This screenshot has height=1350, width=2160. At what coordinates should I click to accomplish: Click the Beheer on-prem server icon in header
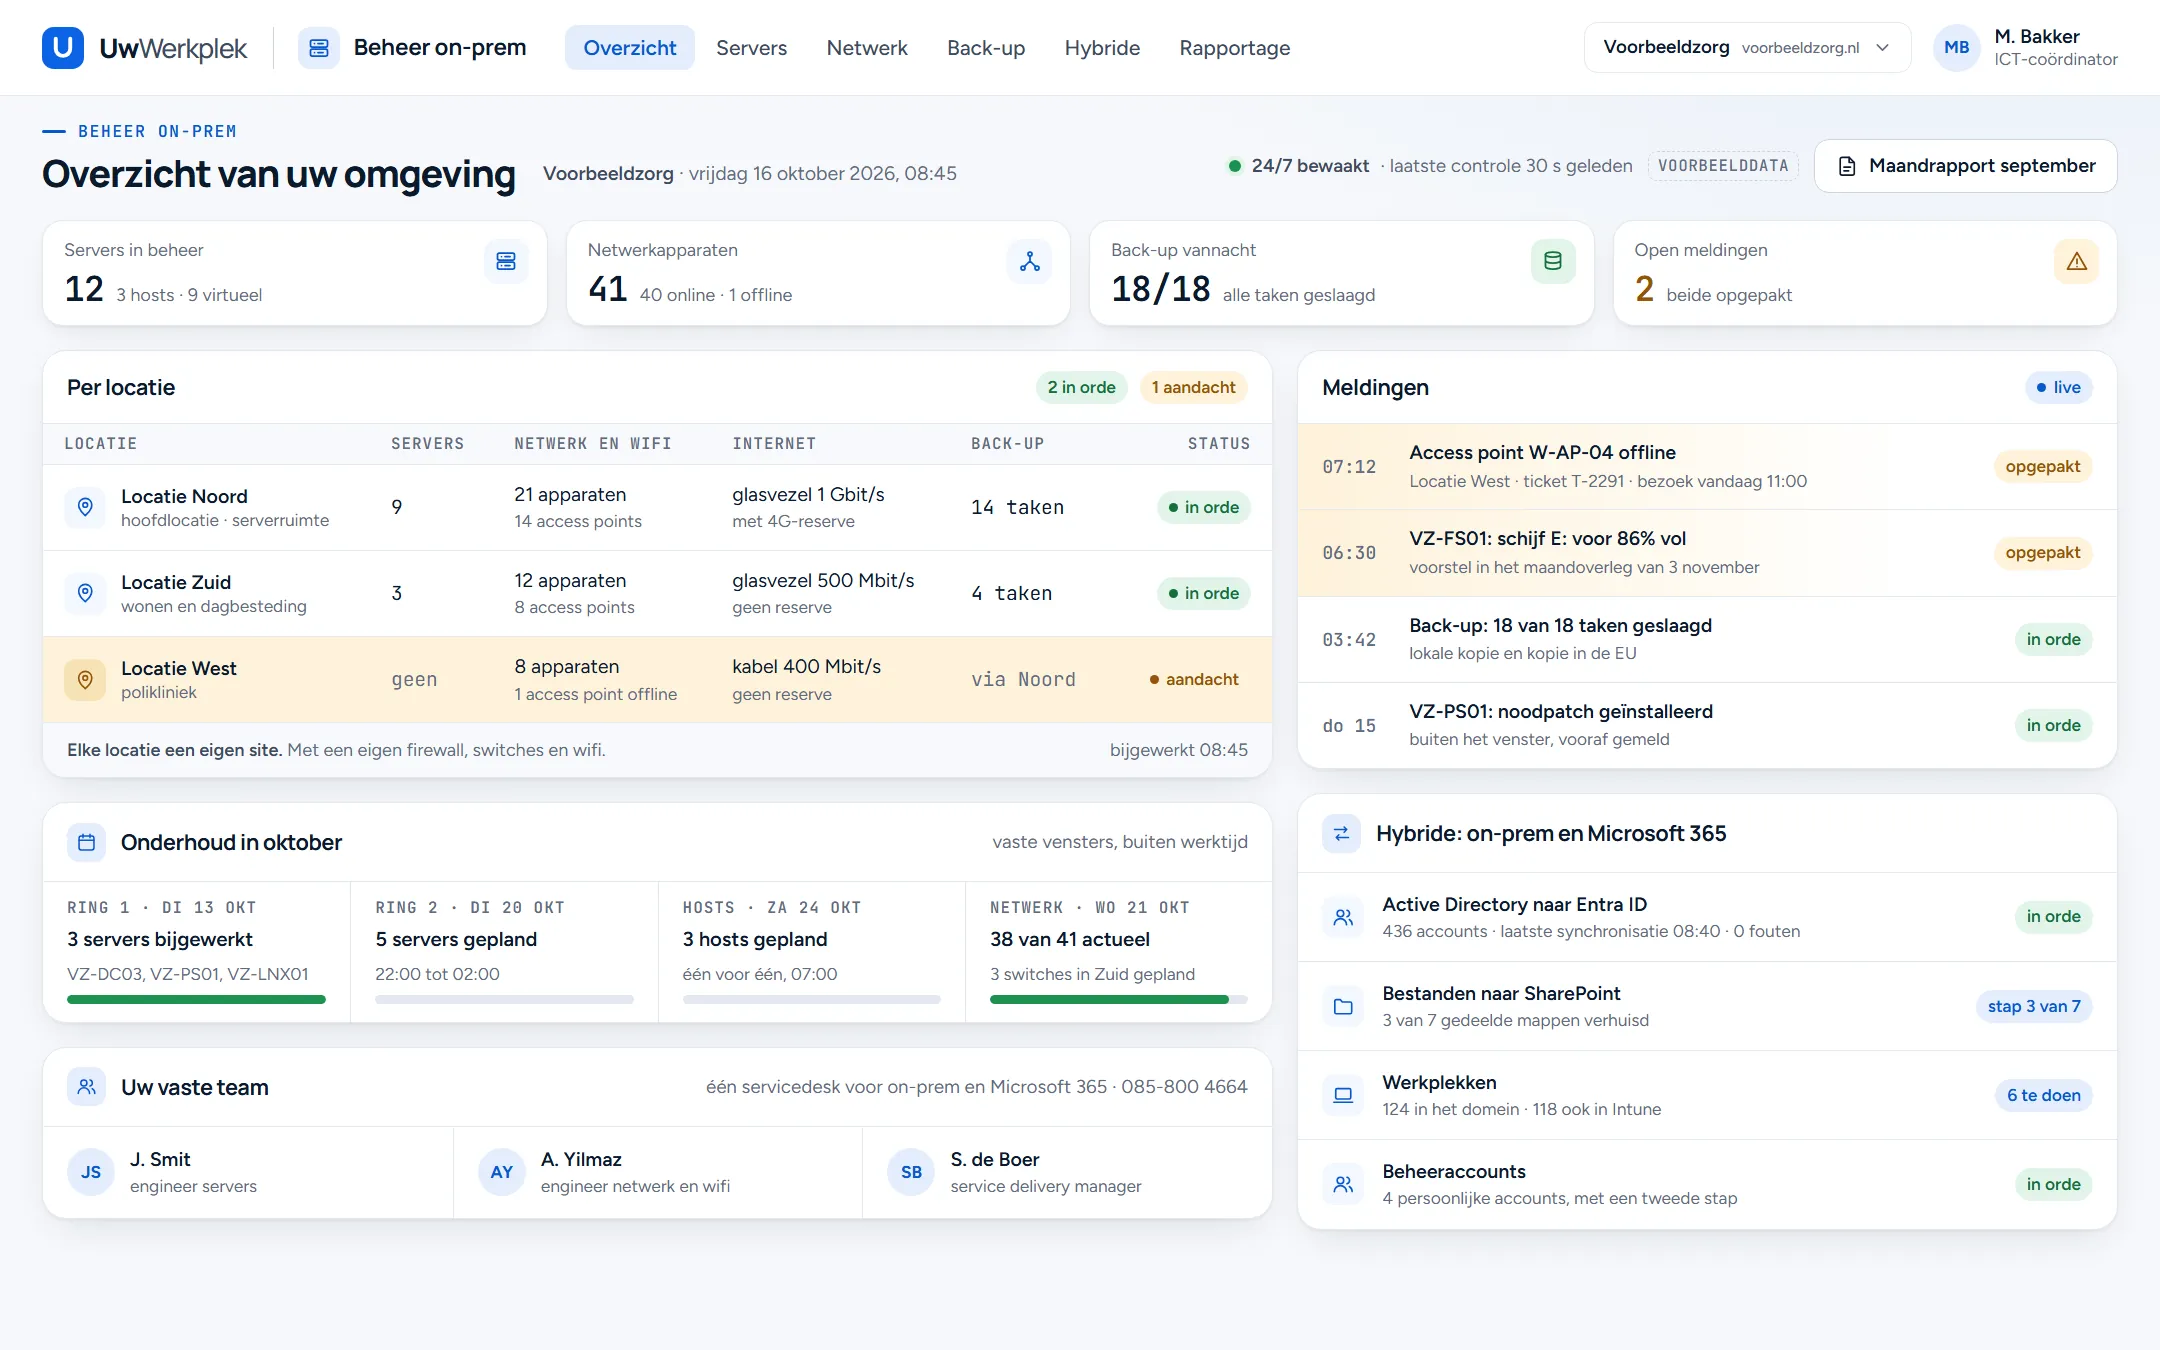click(319, 48)
